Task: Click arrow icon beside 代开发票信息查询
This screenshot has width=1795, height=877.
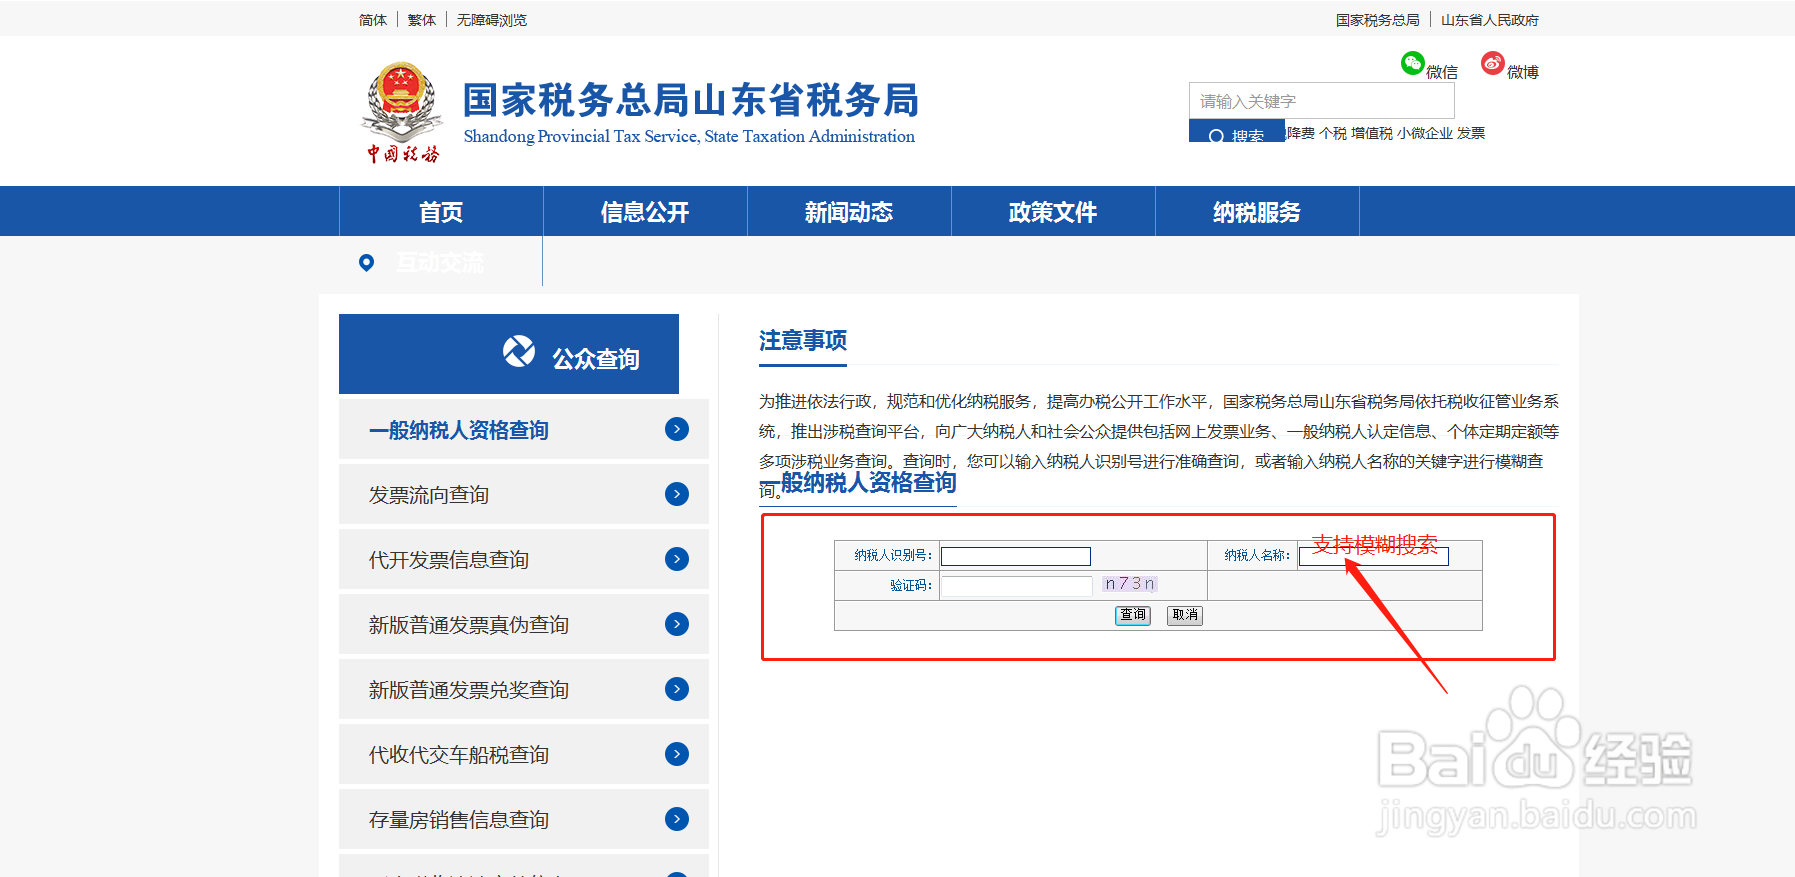Action: point(677,559)
